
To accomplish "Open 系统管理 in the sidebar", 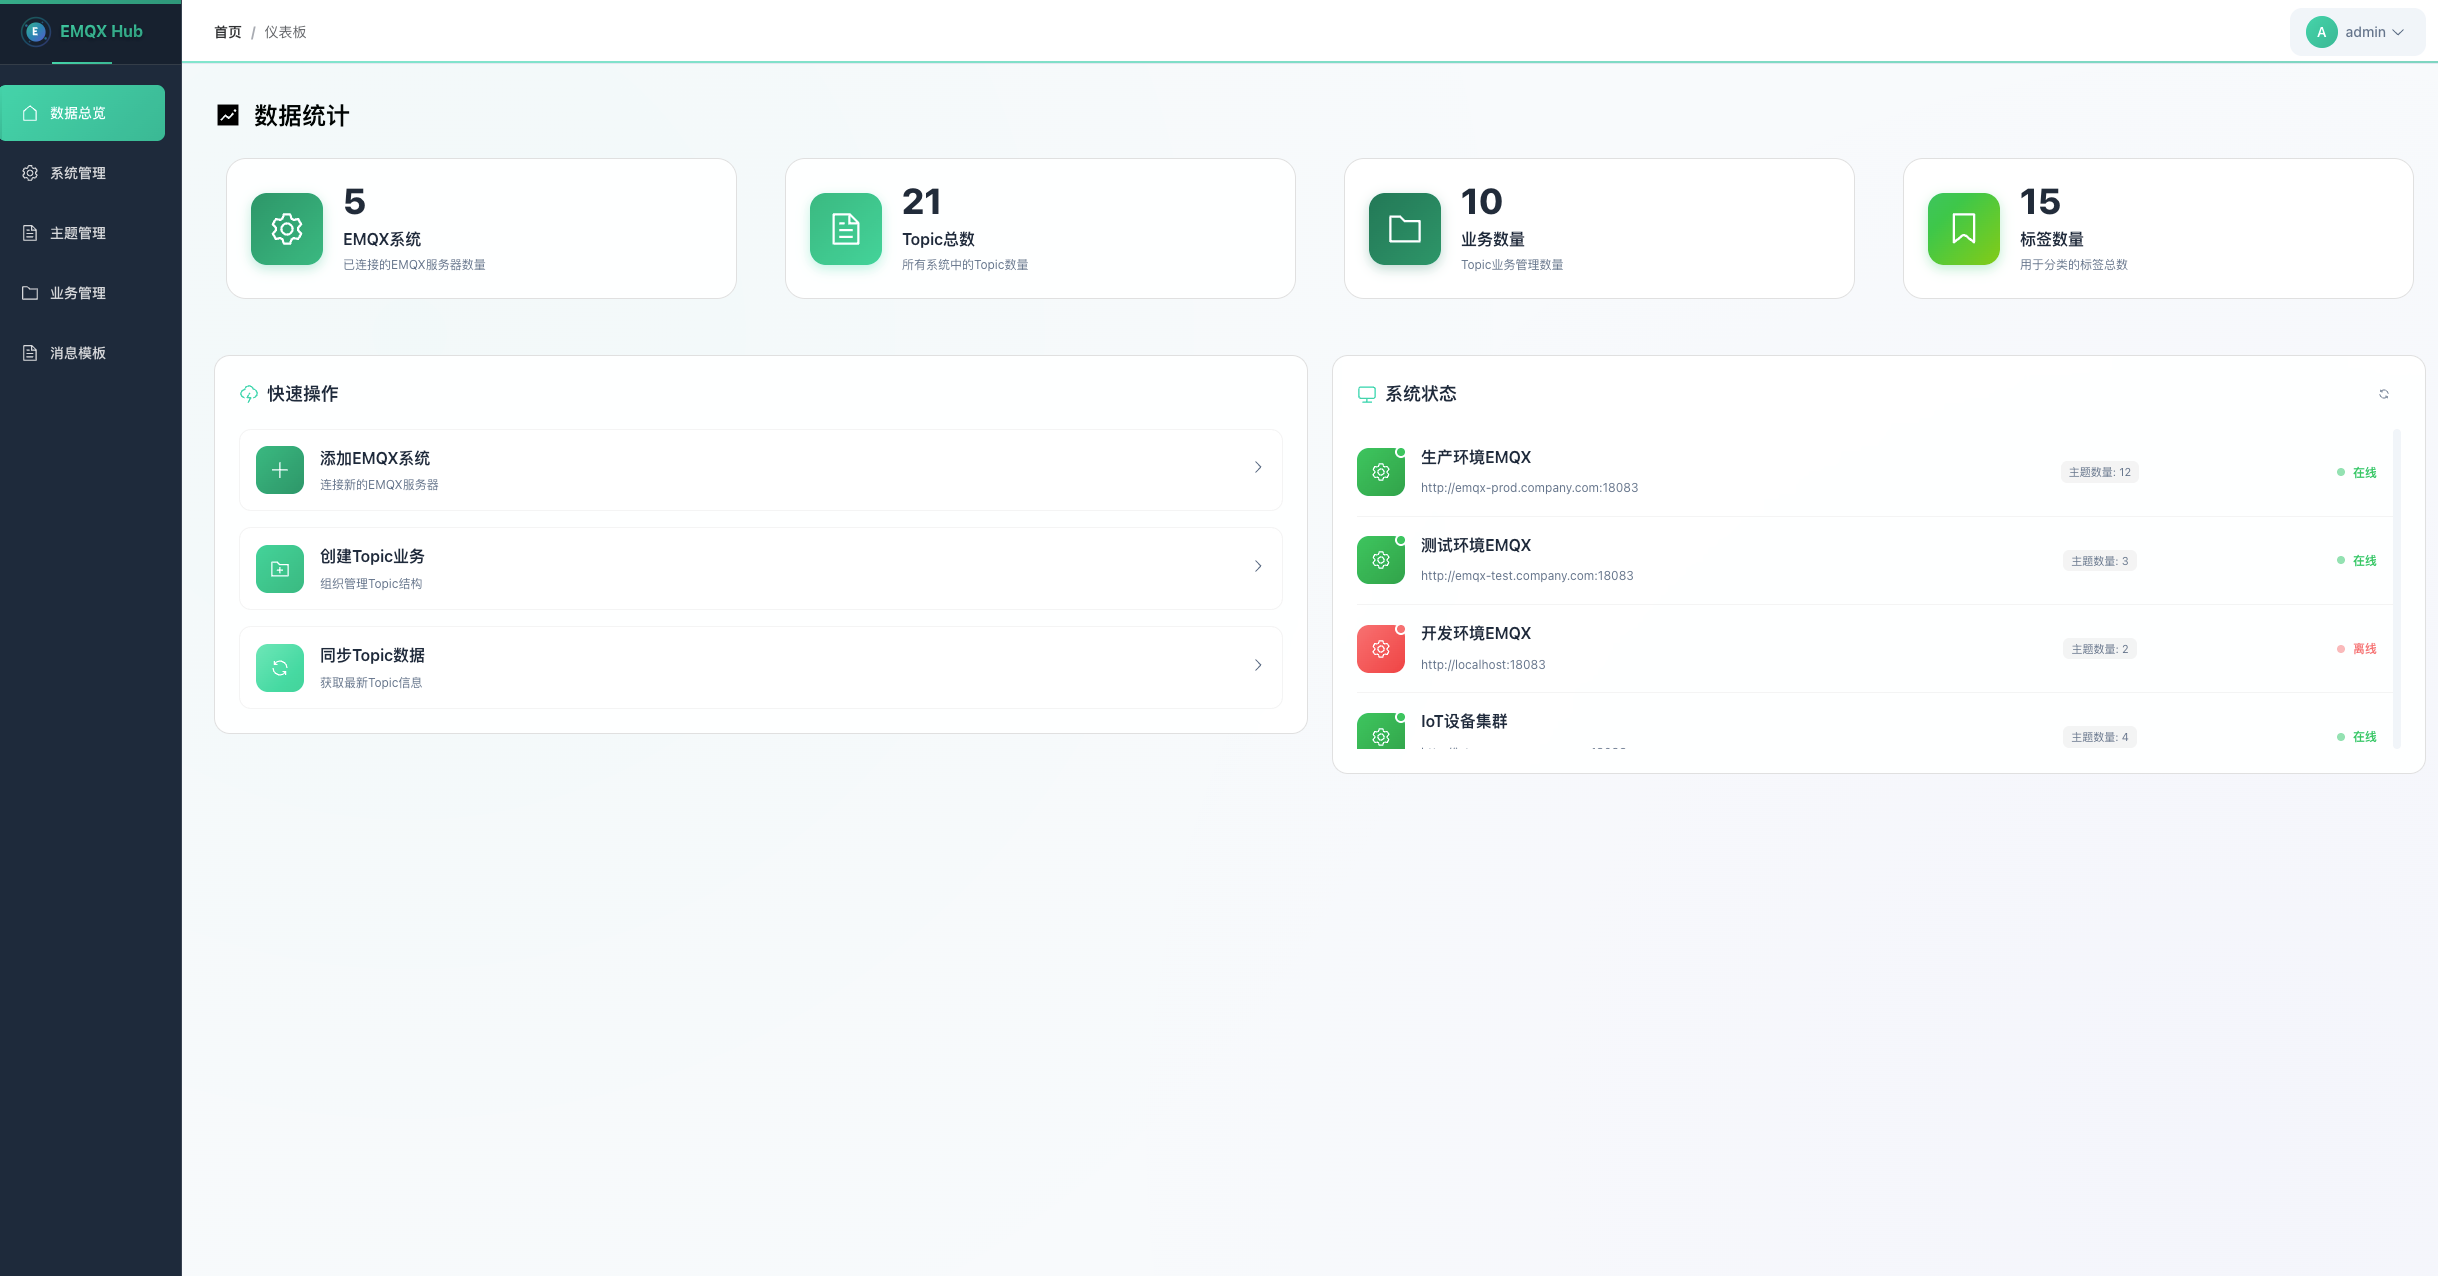I will coord(78,173).
